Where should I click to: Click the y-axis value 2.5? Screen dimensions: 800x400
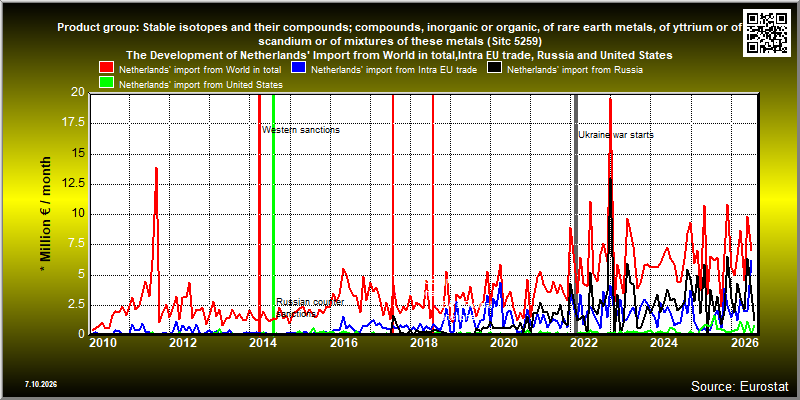coord(77,305)
